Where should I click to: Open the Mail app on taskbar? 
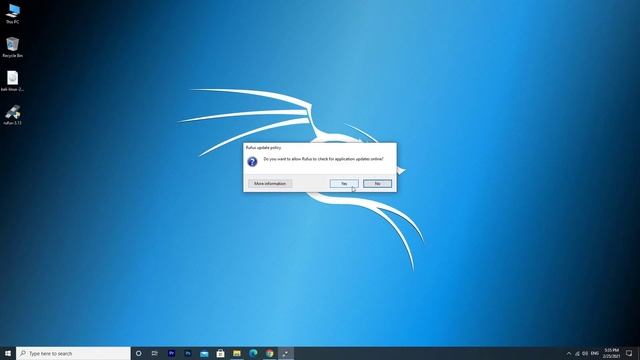point(204,353)
